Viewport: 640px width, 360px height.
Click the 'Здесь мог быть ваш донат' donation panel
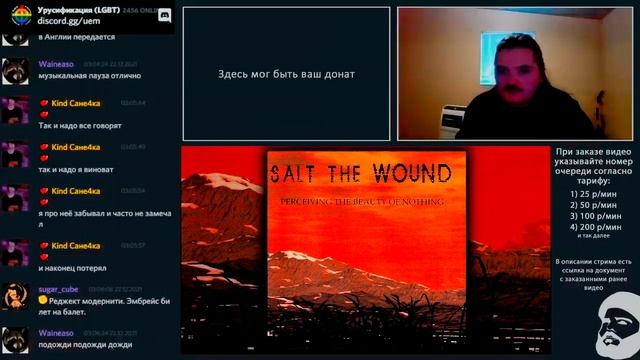coord(286,74)
